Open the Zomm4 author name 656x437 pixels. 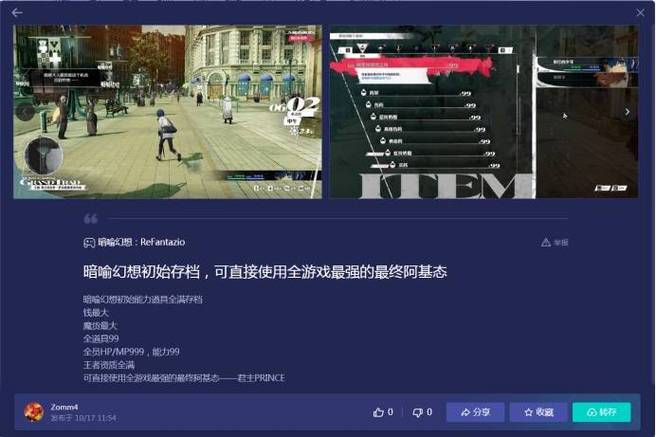(x=64, y=407)
